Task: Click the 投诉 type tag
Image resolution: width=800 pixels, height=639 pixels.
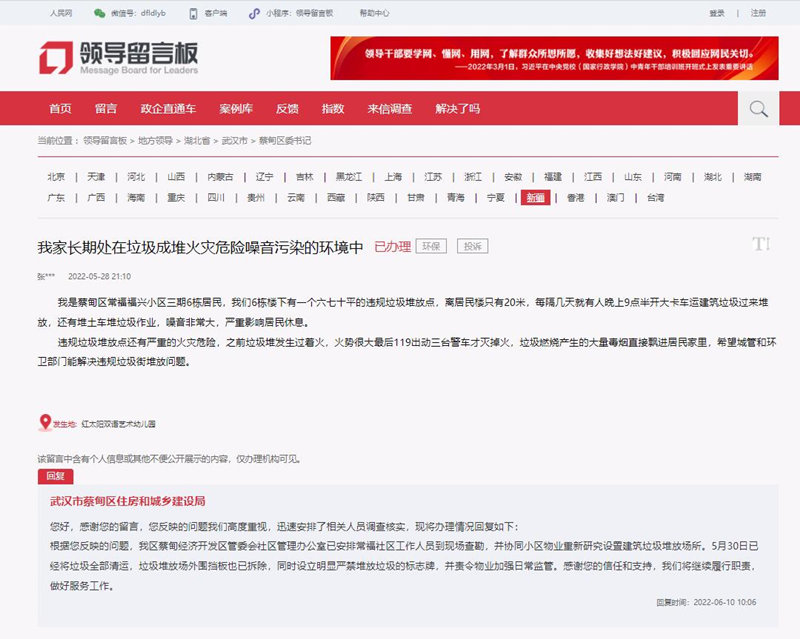Action: point(472,246)
